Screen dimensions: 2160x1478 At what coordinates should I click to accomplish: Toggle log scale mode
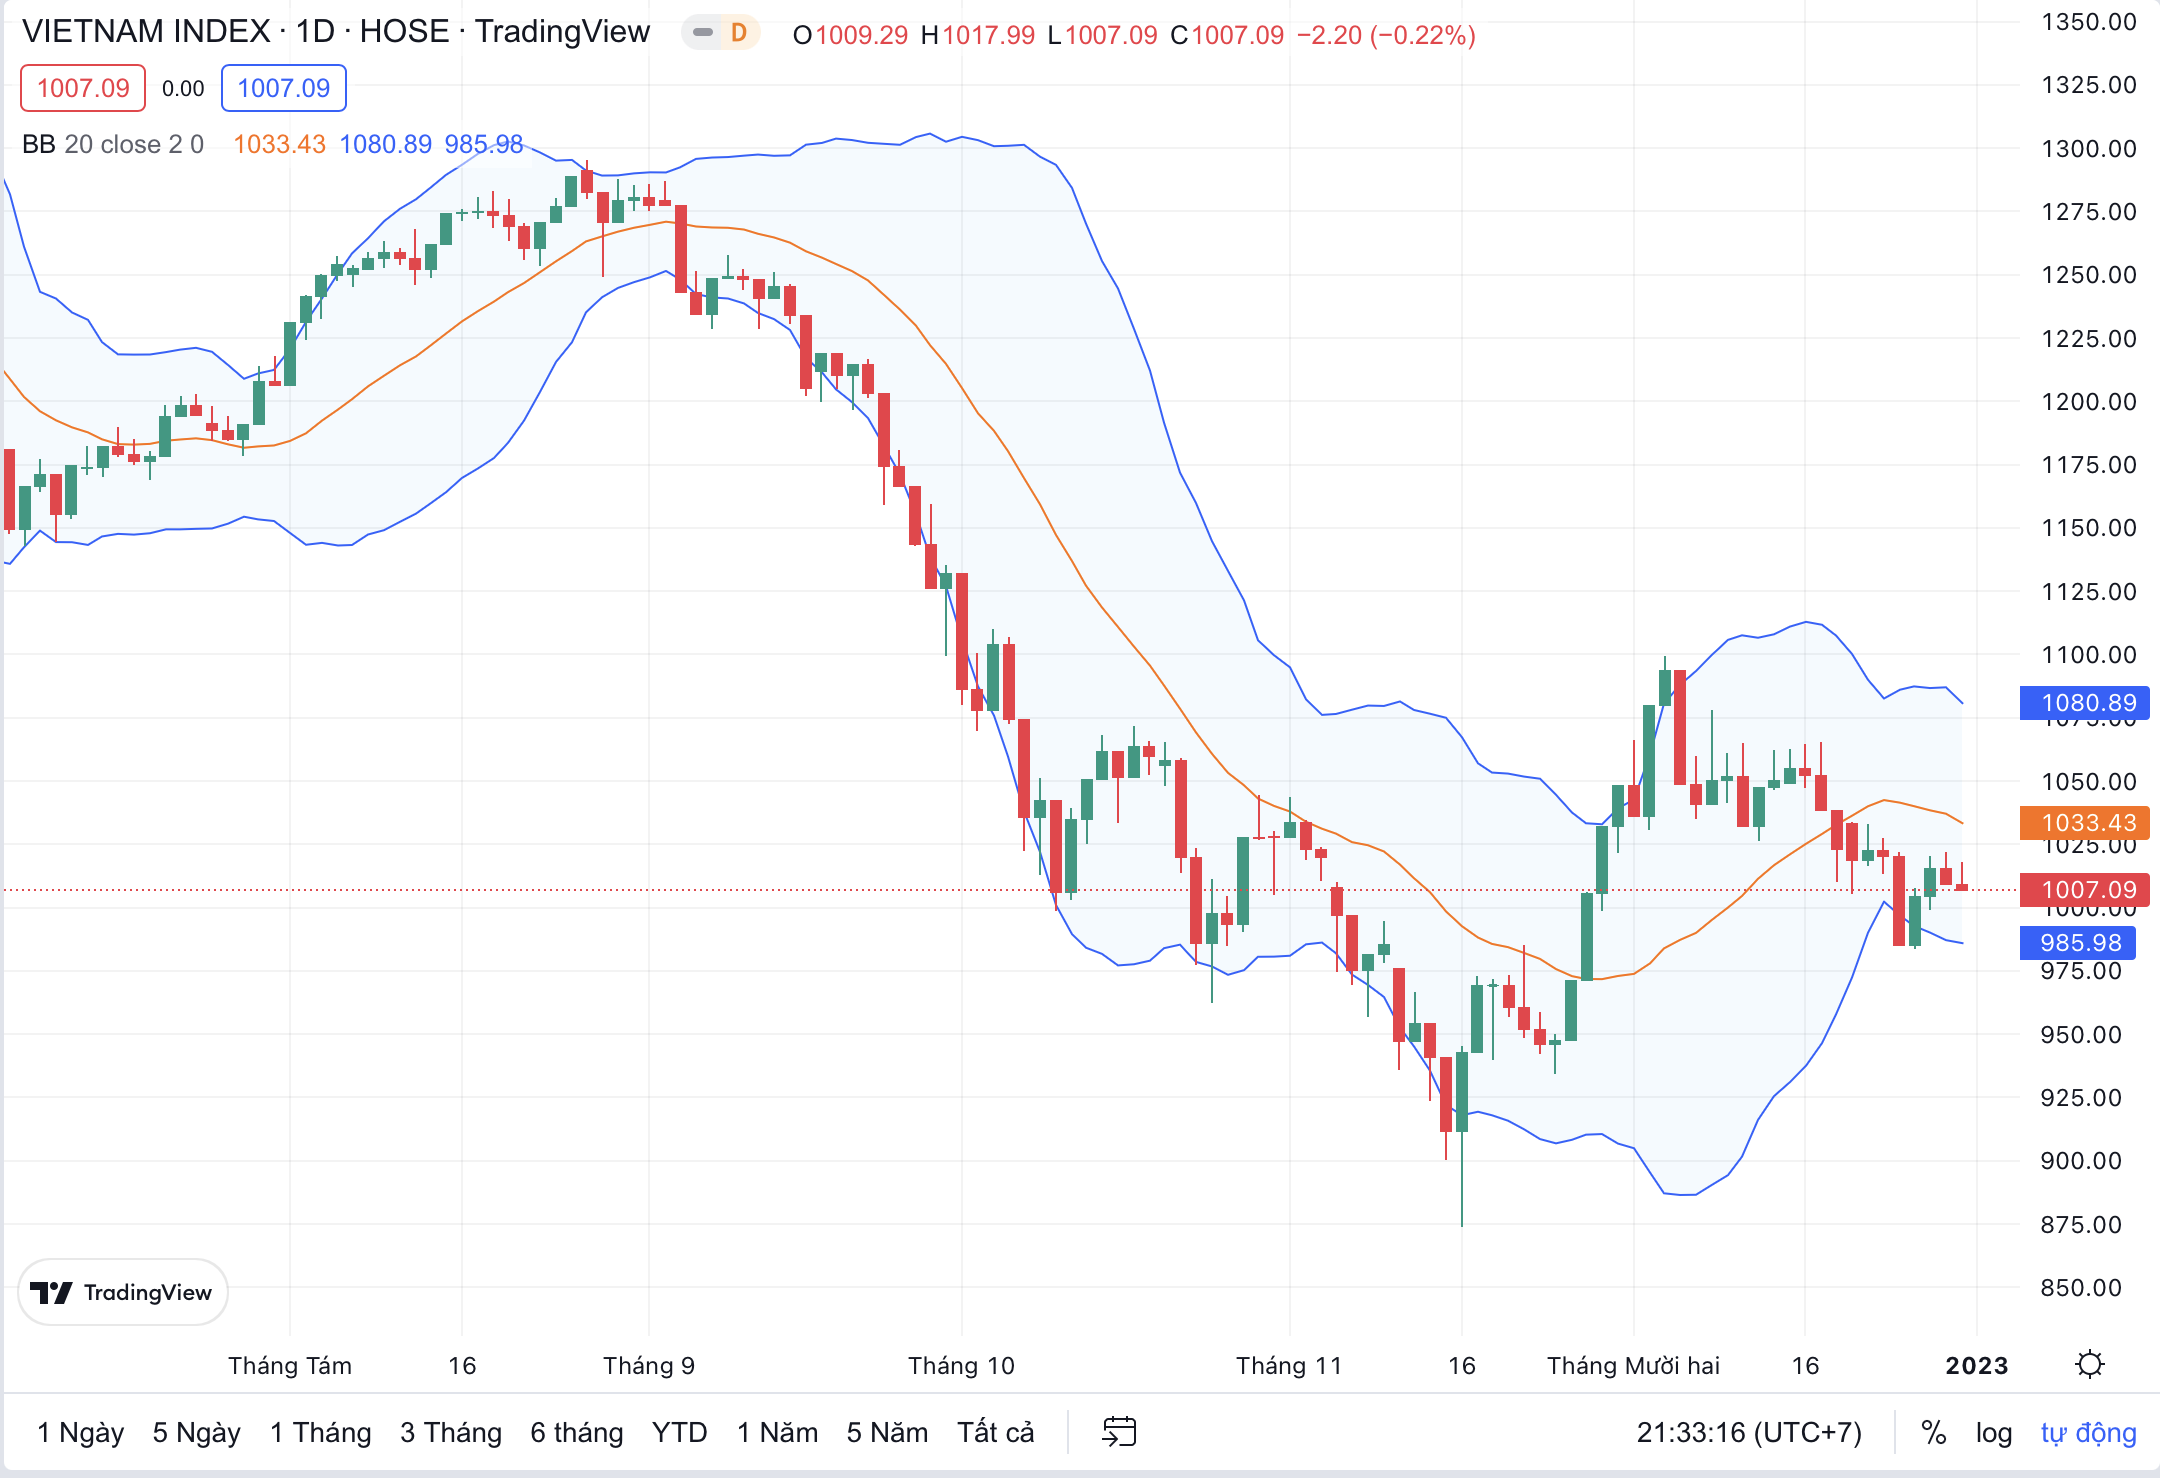tap(1993, 1433)
